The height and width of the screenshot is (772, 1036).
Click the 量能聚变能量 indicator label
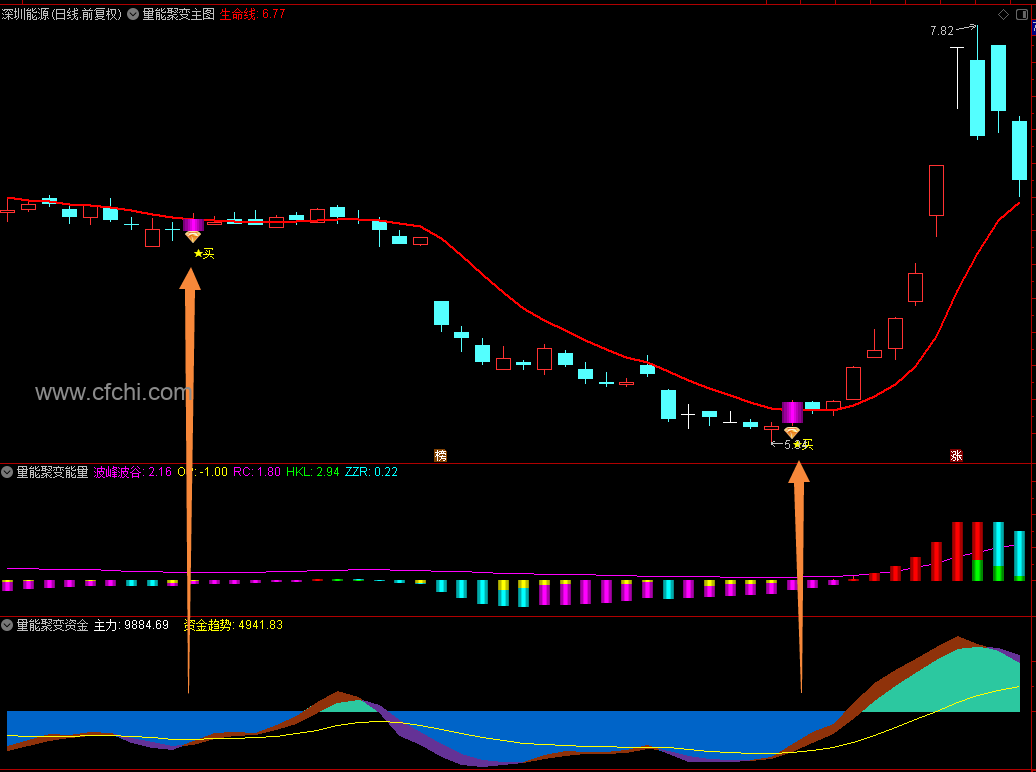[x=52, y=472]
